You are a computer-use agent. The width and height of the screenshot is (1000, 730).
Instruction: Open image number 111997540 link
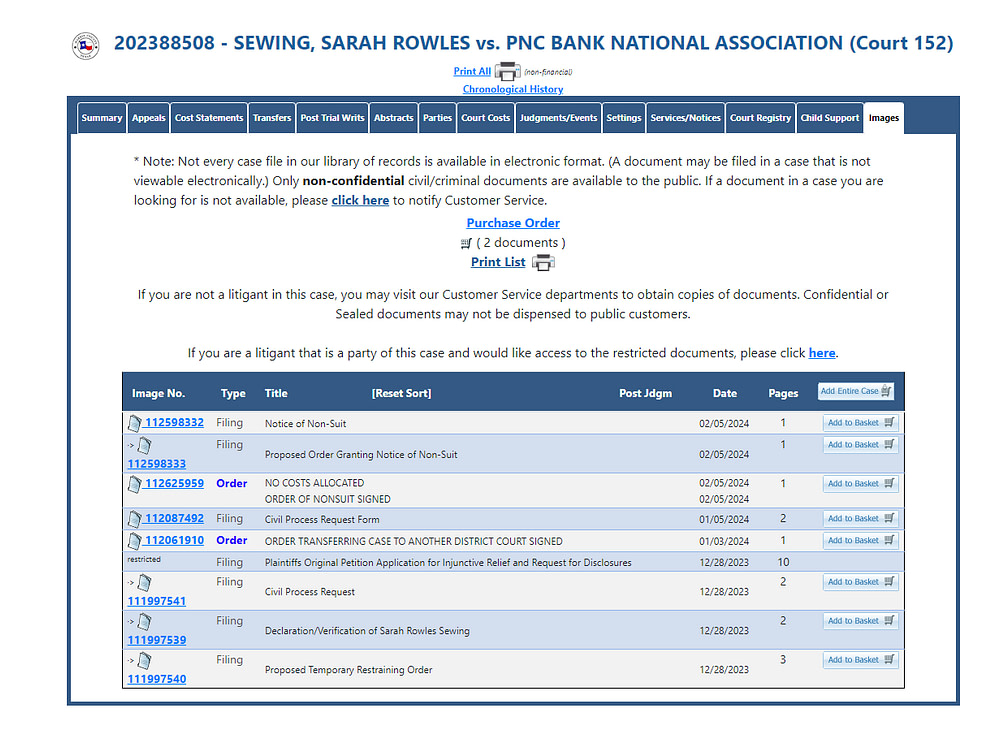tap(157, 679)
